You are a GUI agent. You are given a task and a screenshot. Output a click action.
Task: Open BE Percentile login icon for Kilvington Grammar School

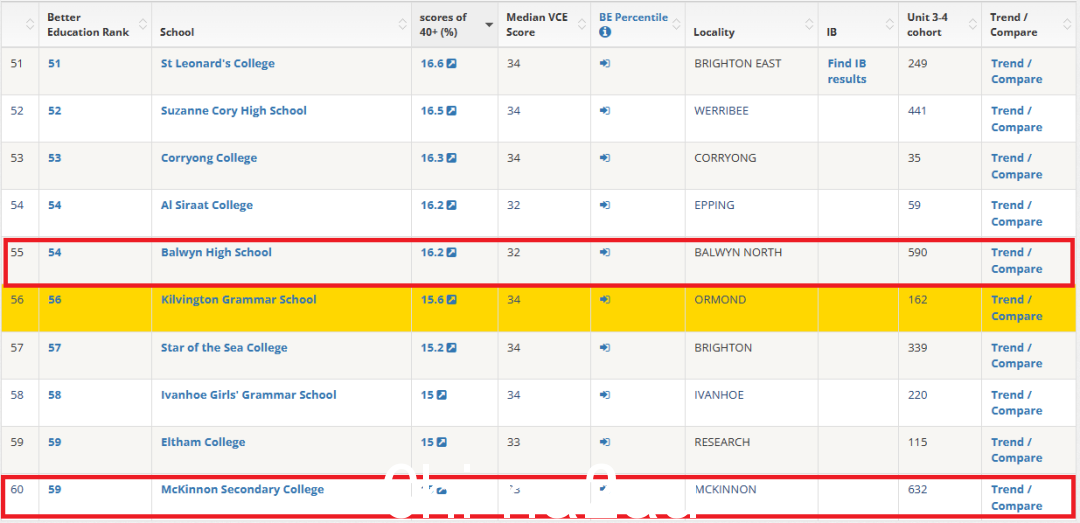pos(605,300)
